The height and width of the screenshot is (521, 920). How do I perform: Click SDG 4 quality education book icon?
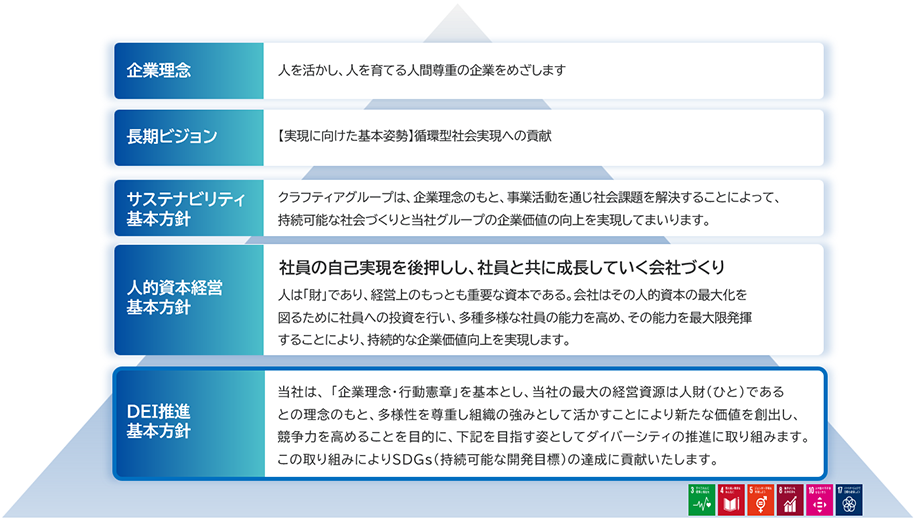(731, 500)
